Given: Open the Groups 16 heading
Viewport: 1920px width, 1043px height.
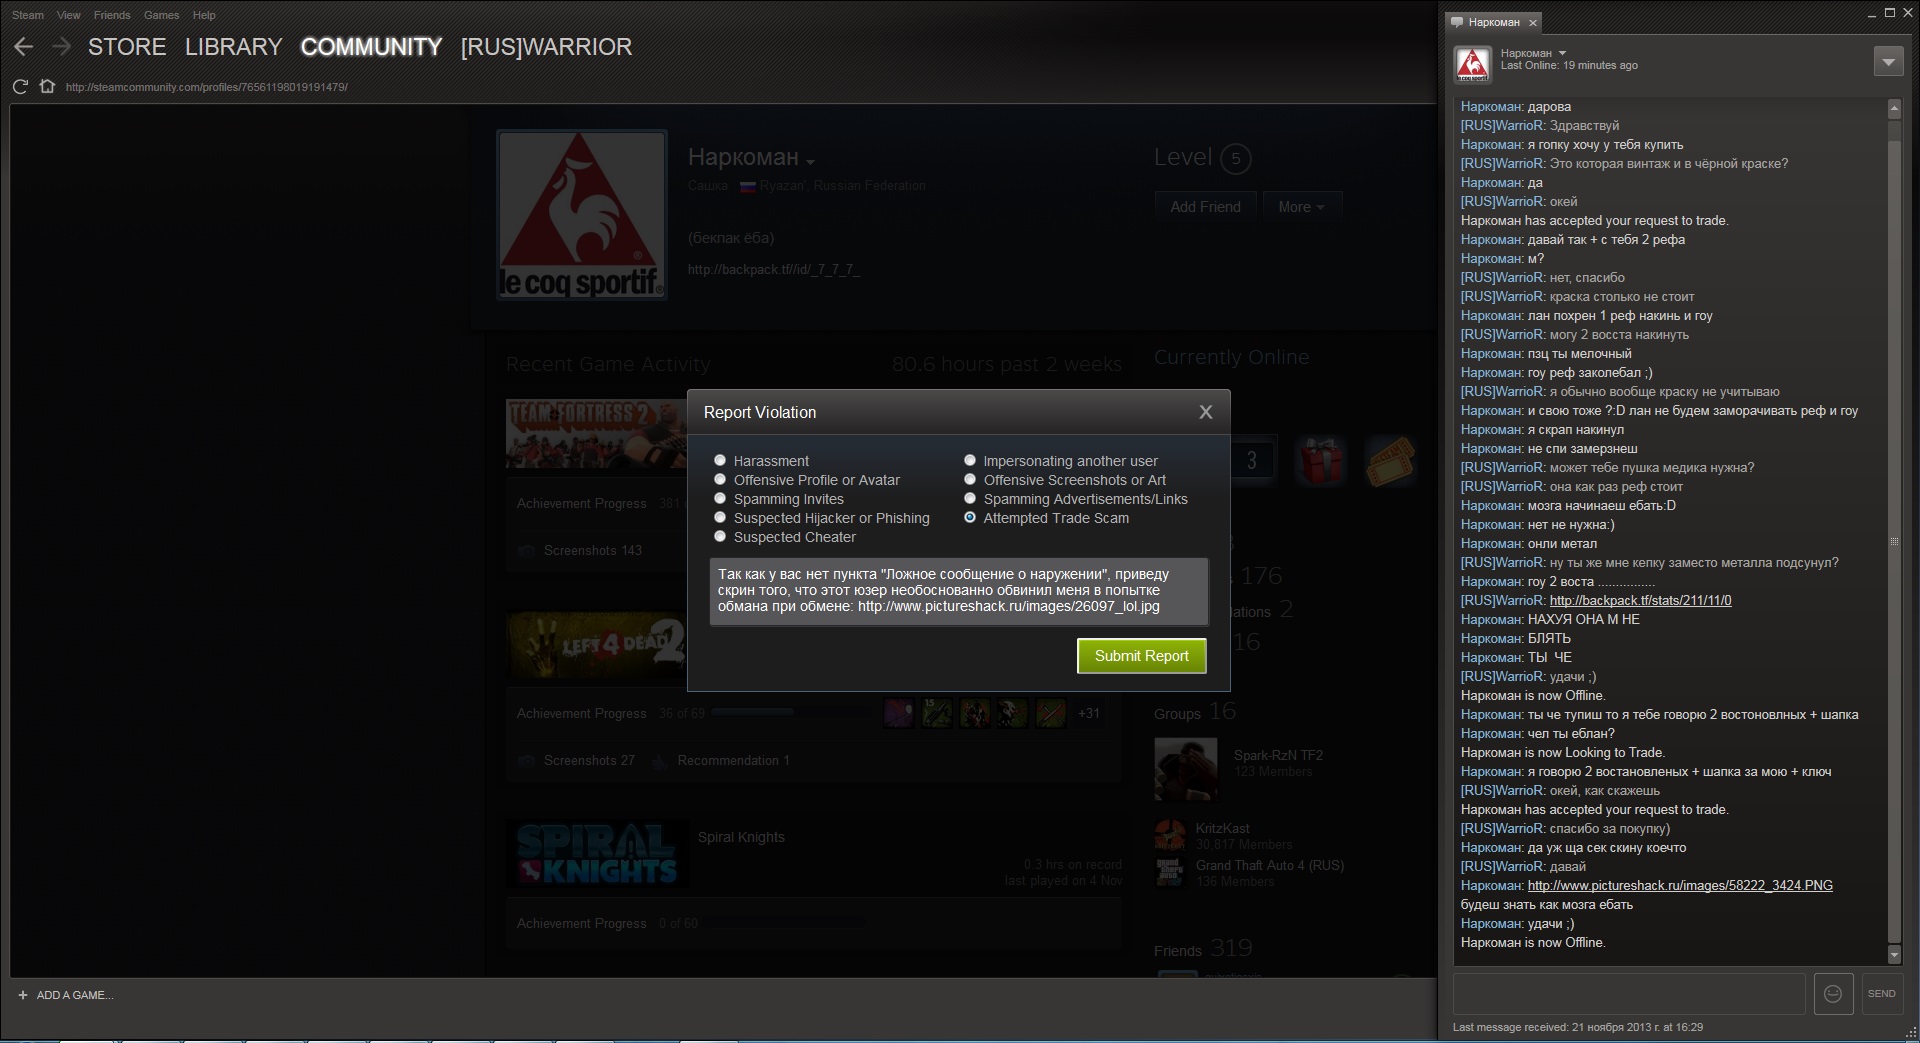Looking at the screenshot, I should pos(1195,711).
